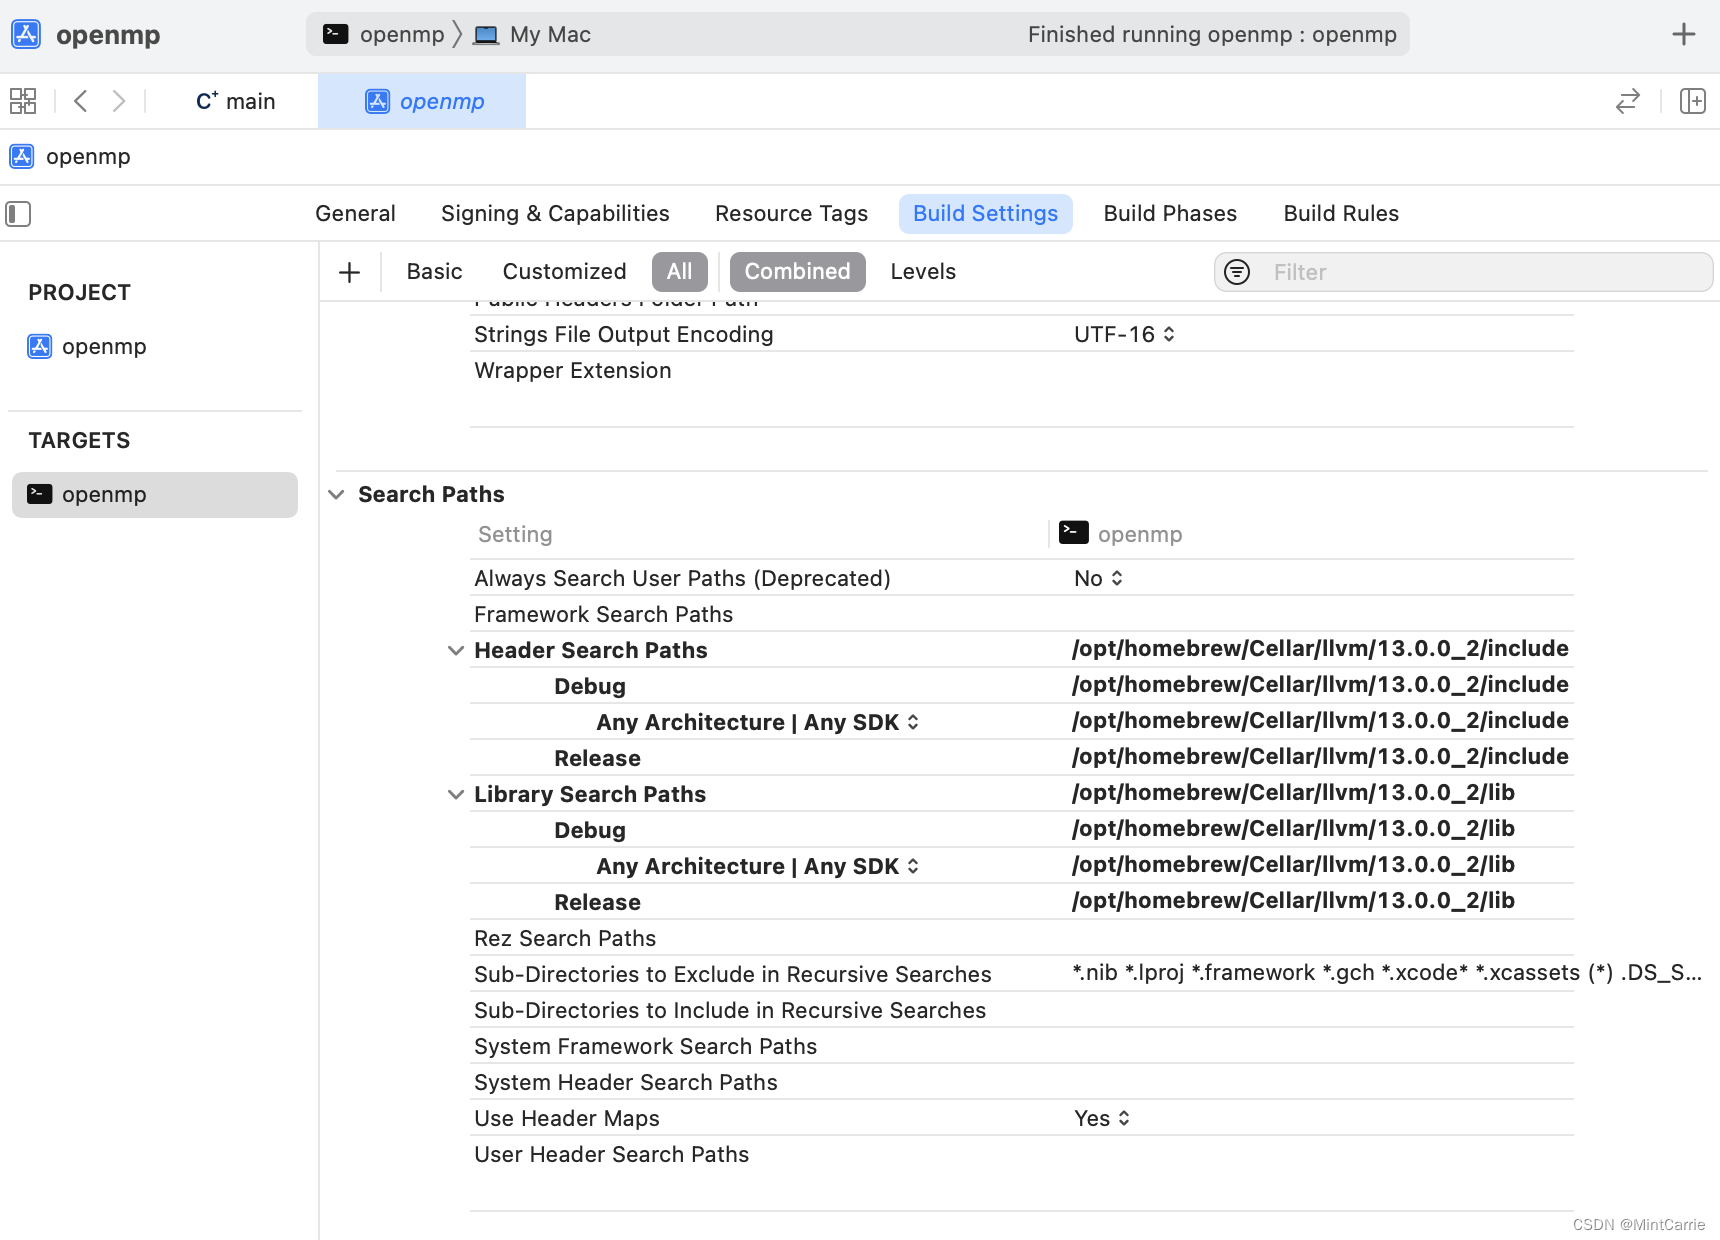Click the openmp column header in Search Paths
This screenshot has height=1240, width=1720.
coord(1121,534)
